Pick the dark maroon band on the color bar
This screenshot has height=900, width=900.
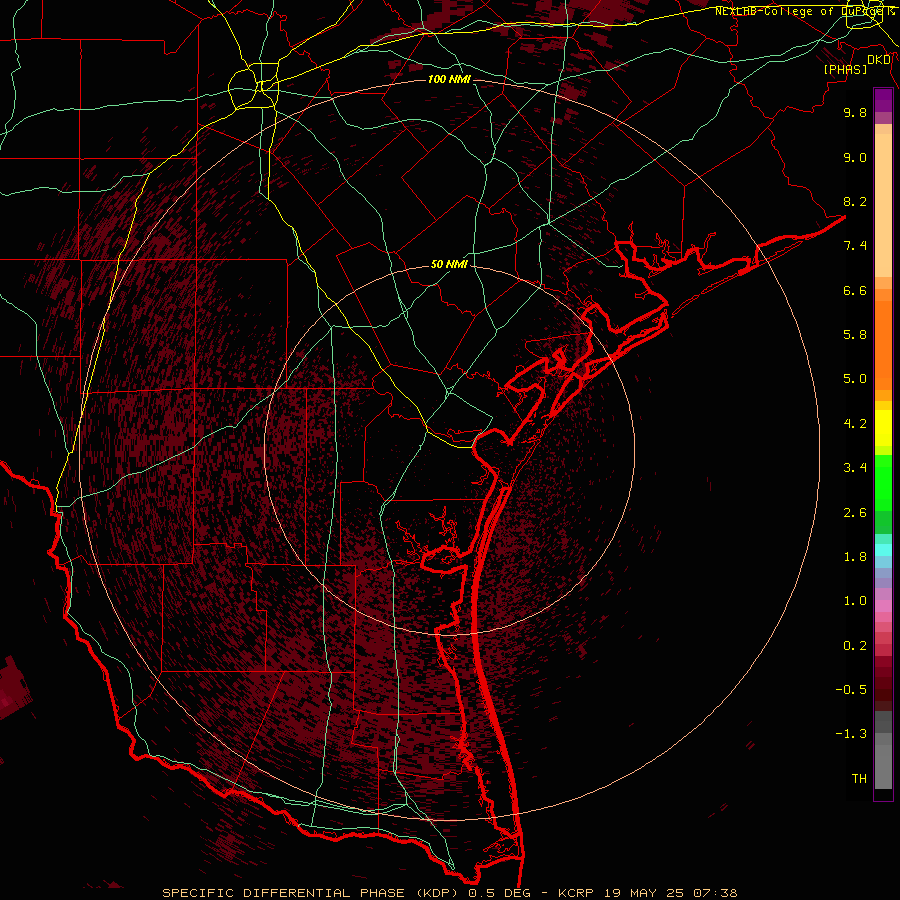883,683
